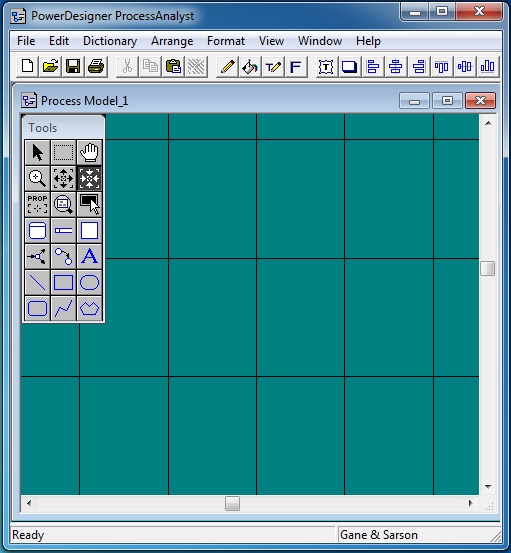
Task: Click the vertical scrollbar thumb
Action: 488,268
